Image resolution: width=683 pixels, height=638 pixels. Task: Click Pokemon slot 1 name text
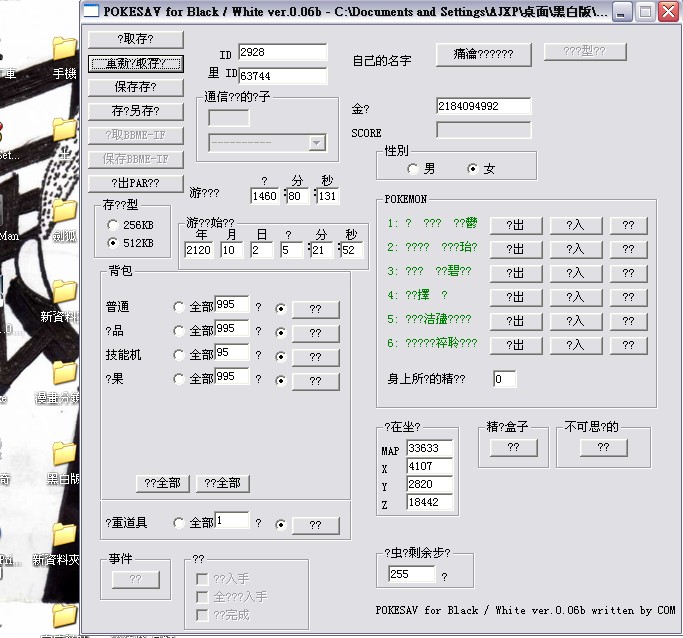click(433, 223)
